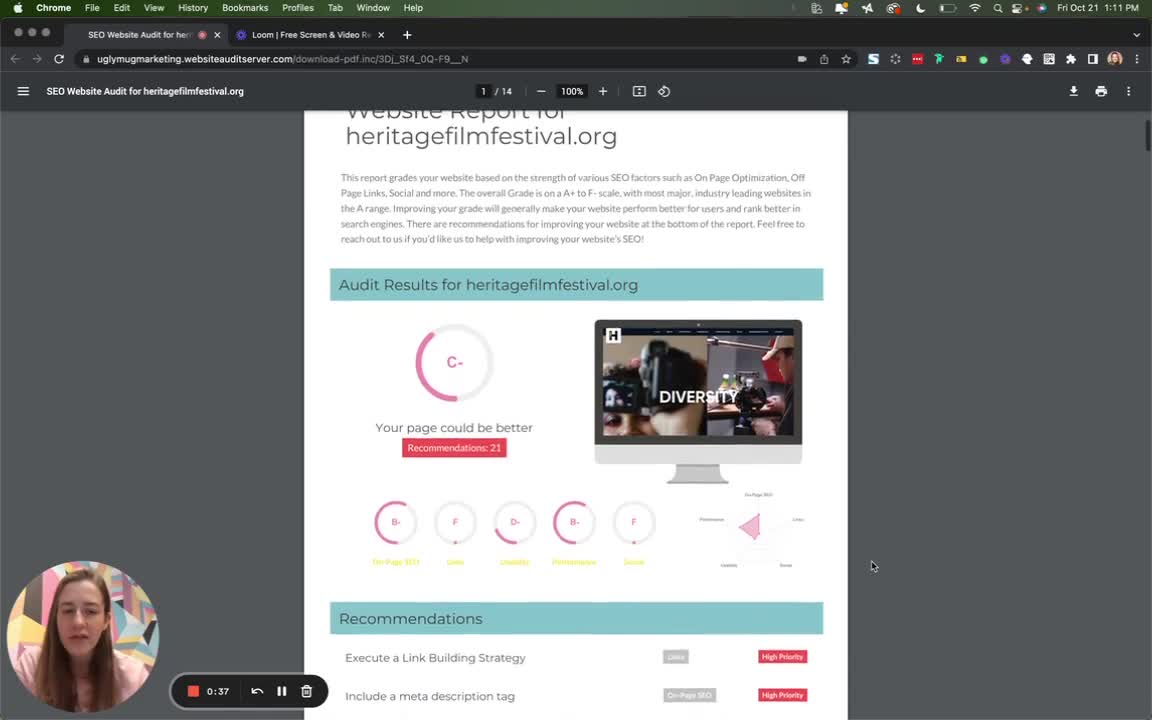Delete the Loom recording

(306, 691)
